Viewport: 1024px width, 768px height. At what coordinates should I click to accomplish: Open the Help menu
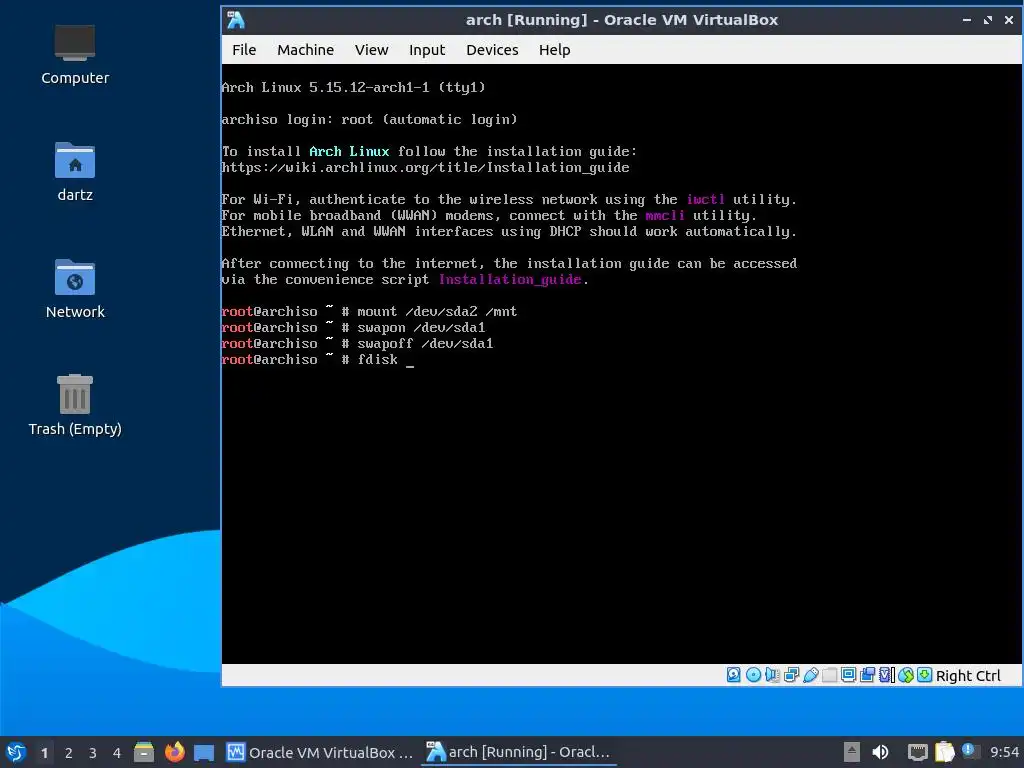tap(554, 50)
